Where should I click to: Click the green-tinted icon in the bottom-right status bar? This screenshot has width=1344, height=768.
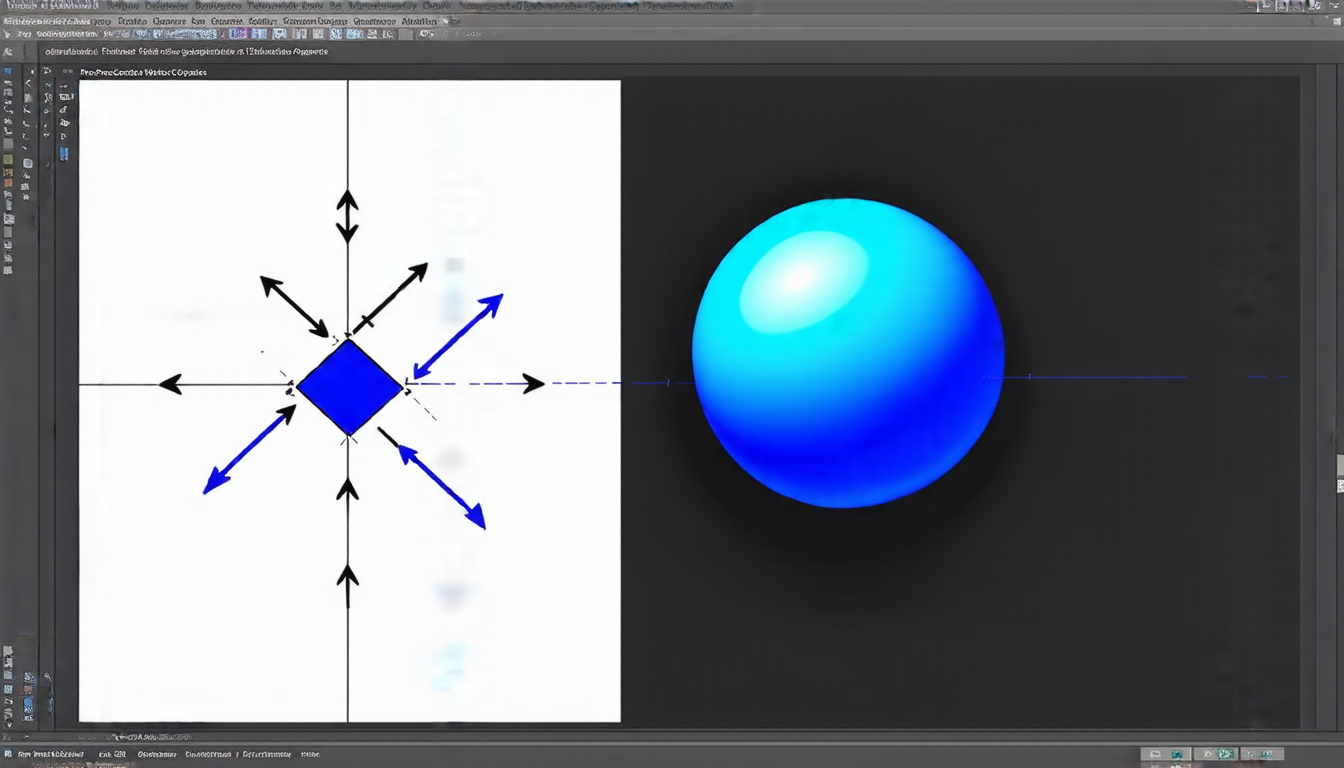click(1227, 754)
